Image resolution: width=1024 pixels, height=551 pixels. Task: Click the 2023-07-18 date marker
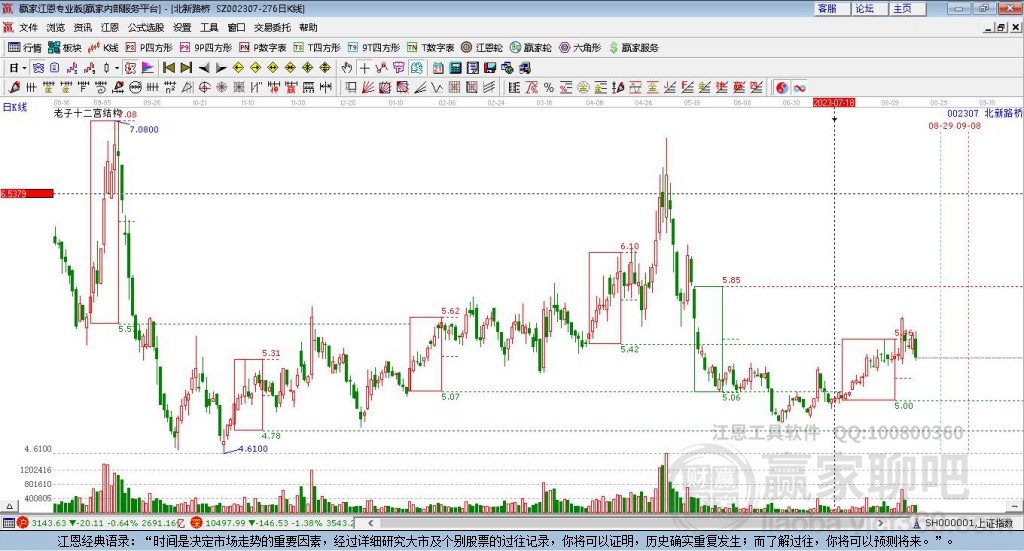(x=834, y=103)
